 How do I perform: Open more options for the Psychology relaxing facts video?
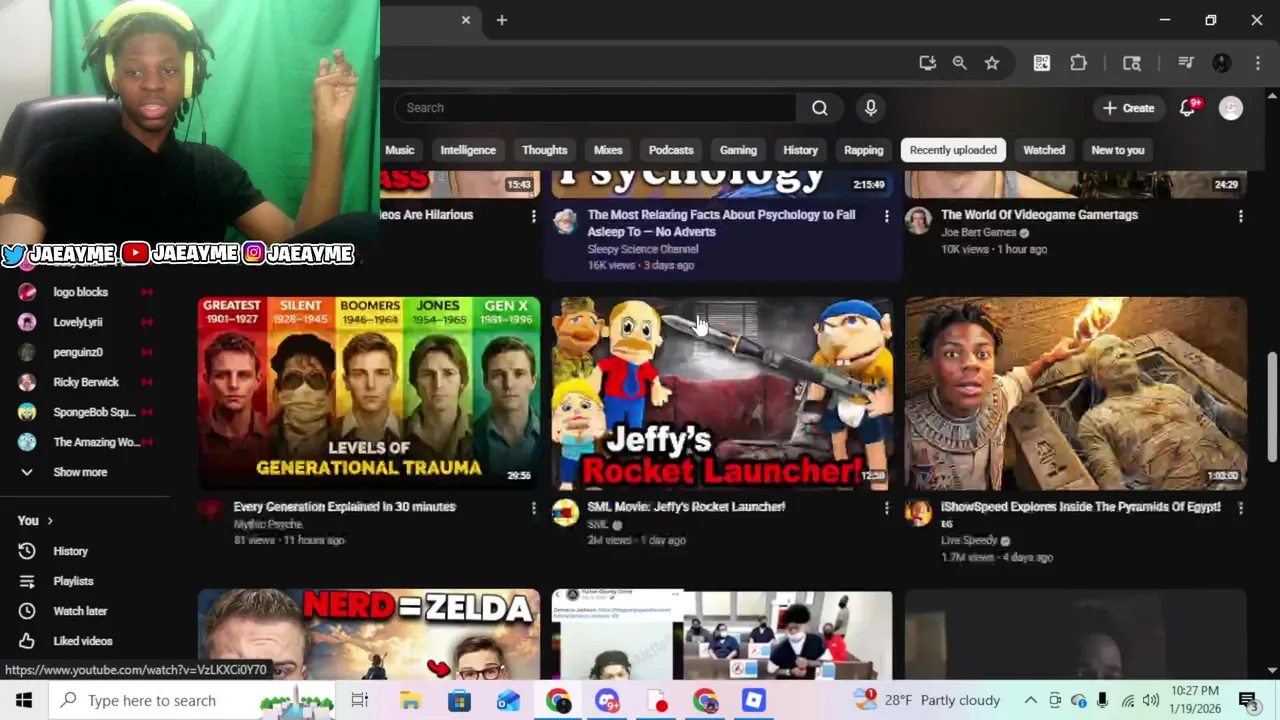click(x=886, y=216)
